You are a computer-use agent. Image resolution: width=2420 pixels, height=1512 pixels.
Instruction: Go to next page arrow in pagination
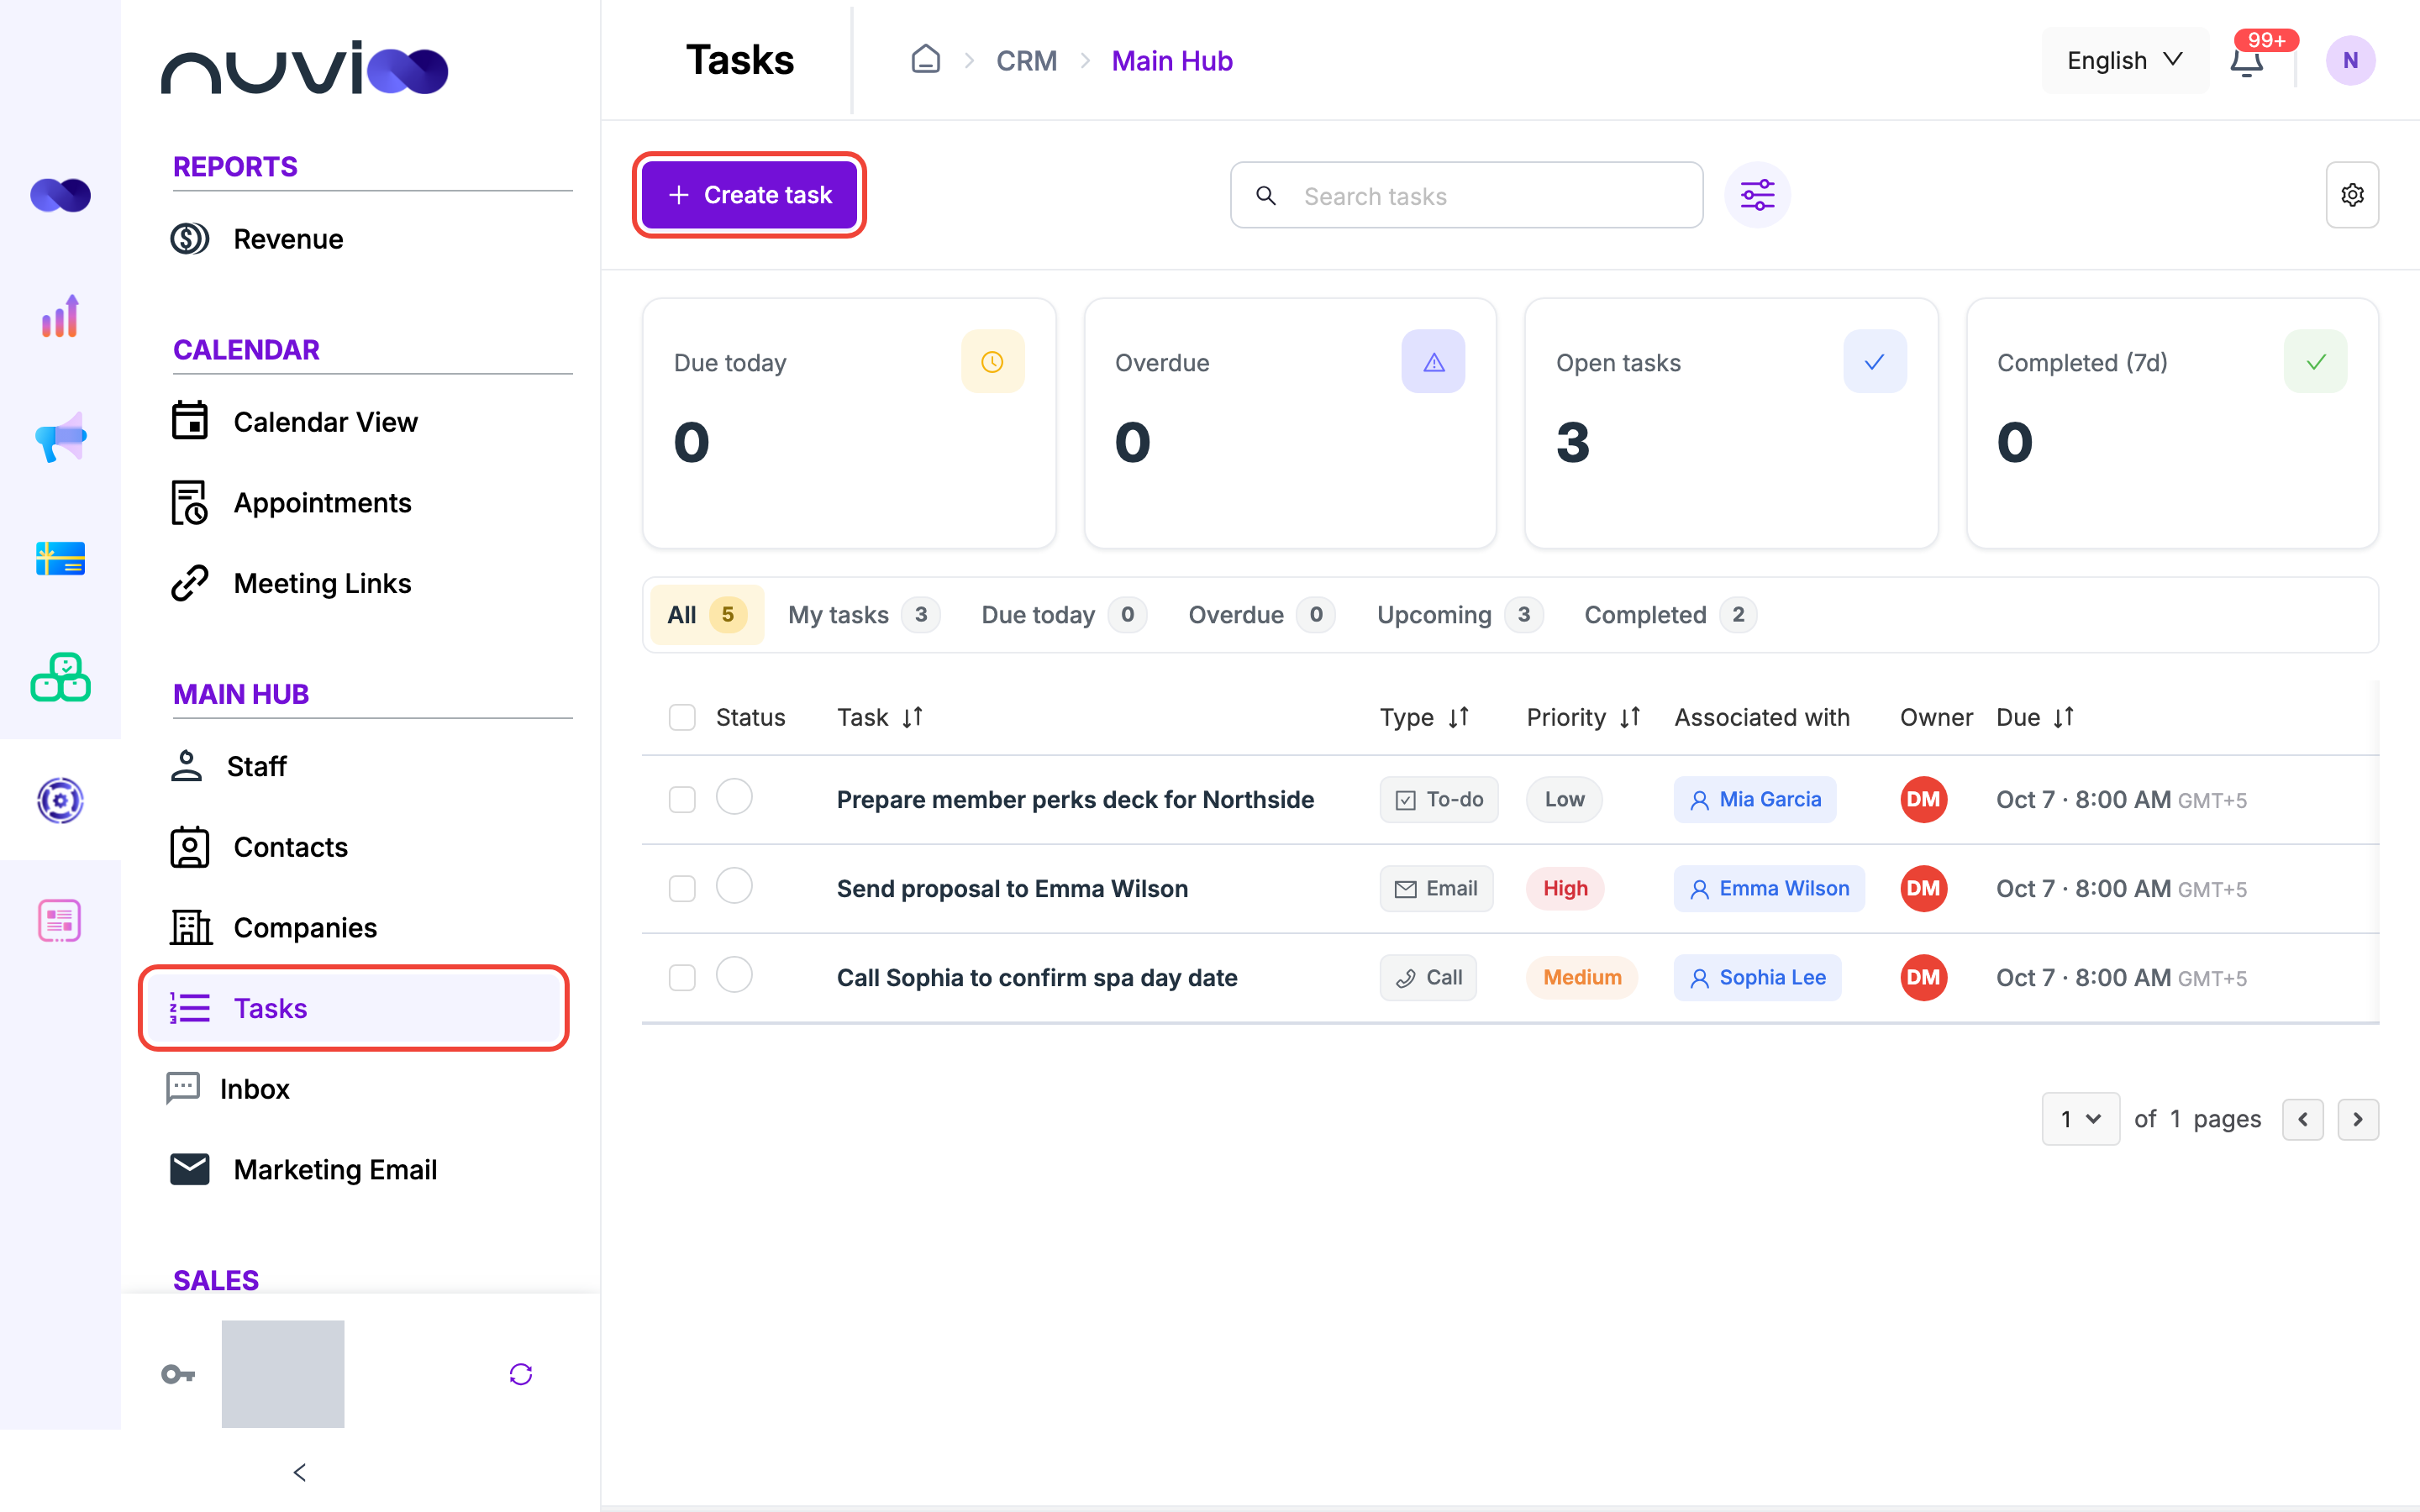(2358, 1119)
